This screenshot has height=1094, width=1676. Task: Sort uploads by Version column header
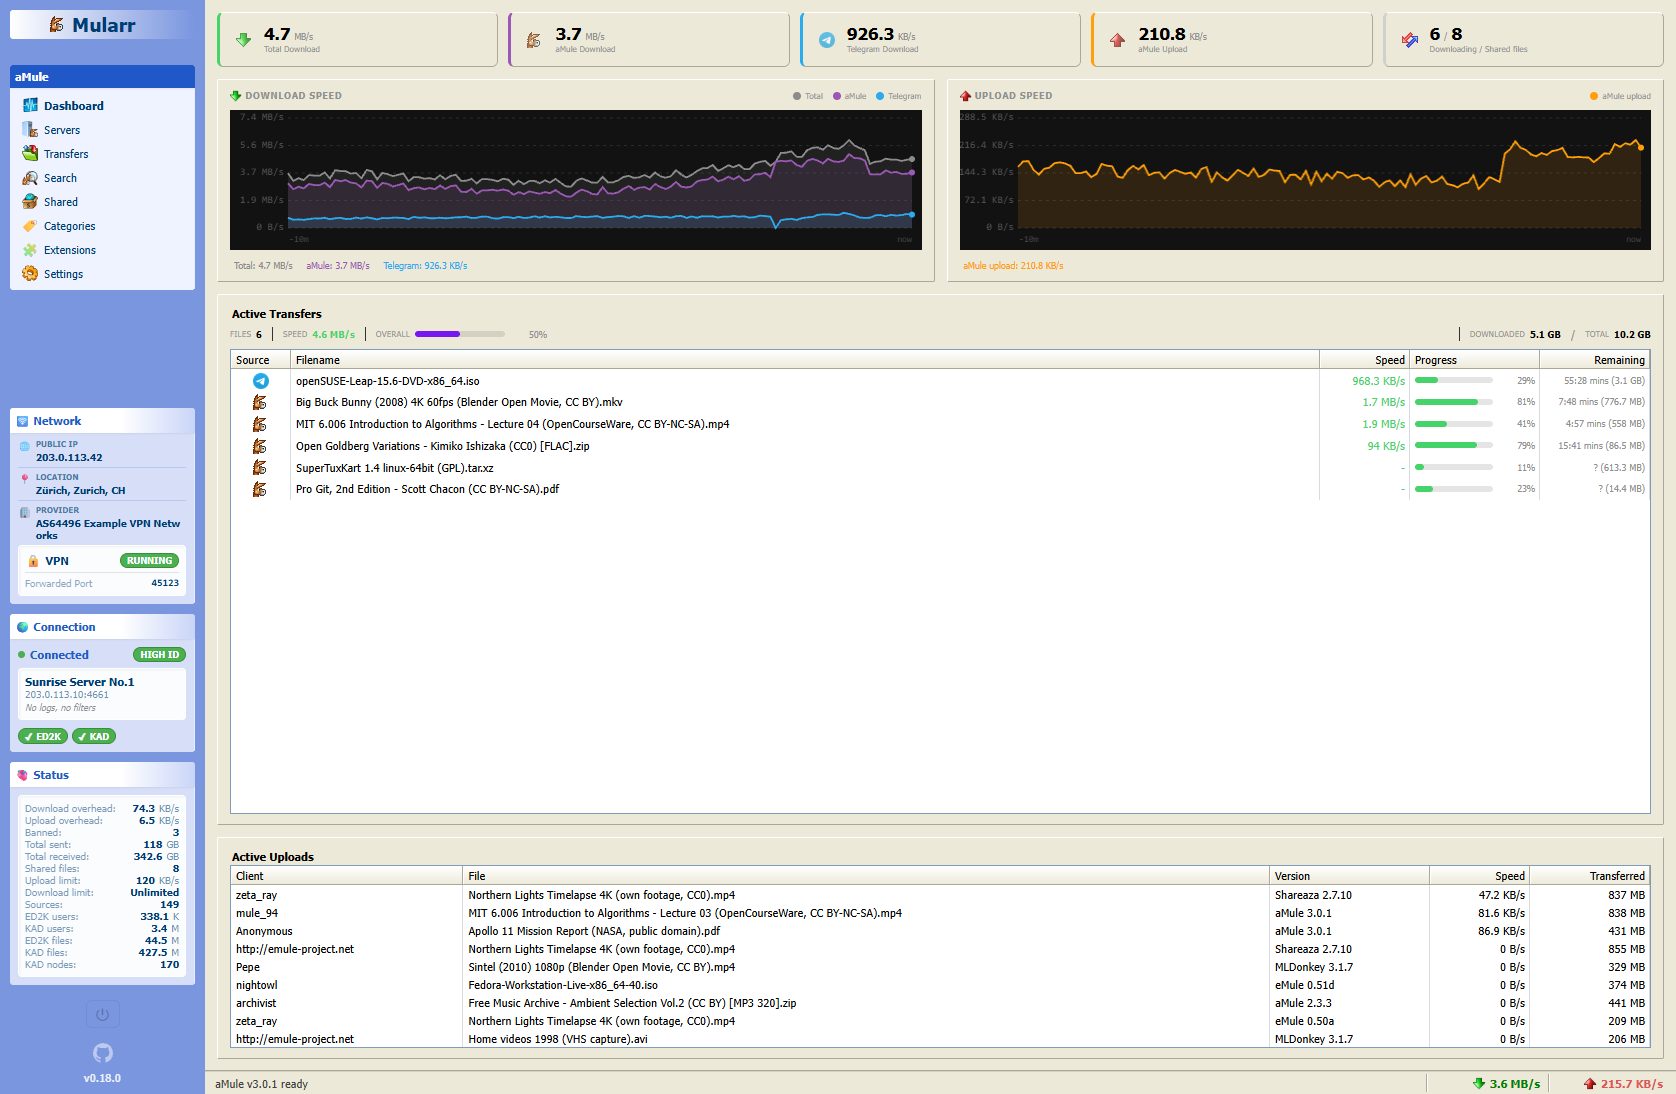click(x=1349, y=876)
